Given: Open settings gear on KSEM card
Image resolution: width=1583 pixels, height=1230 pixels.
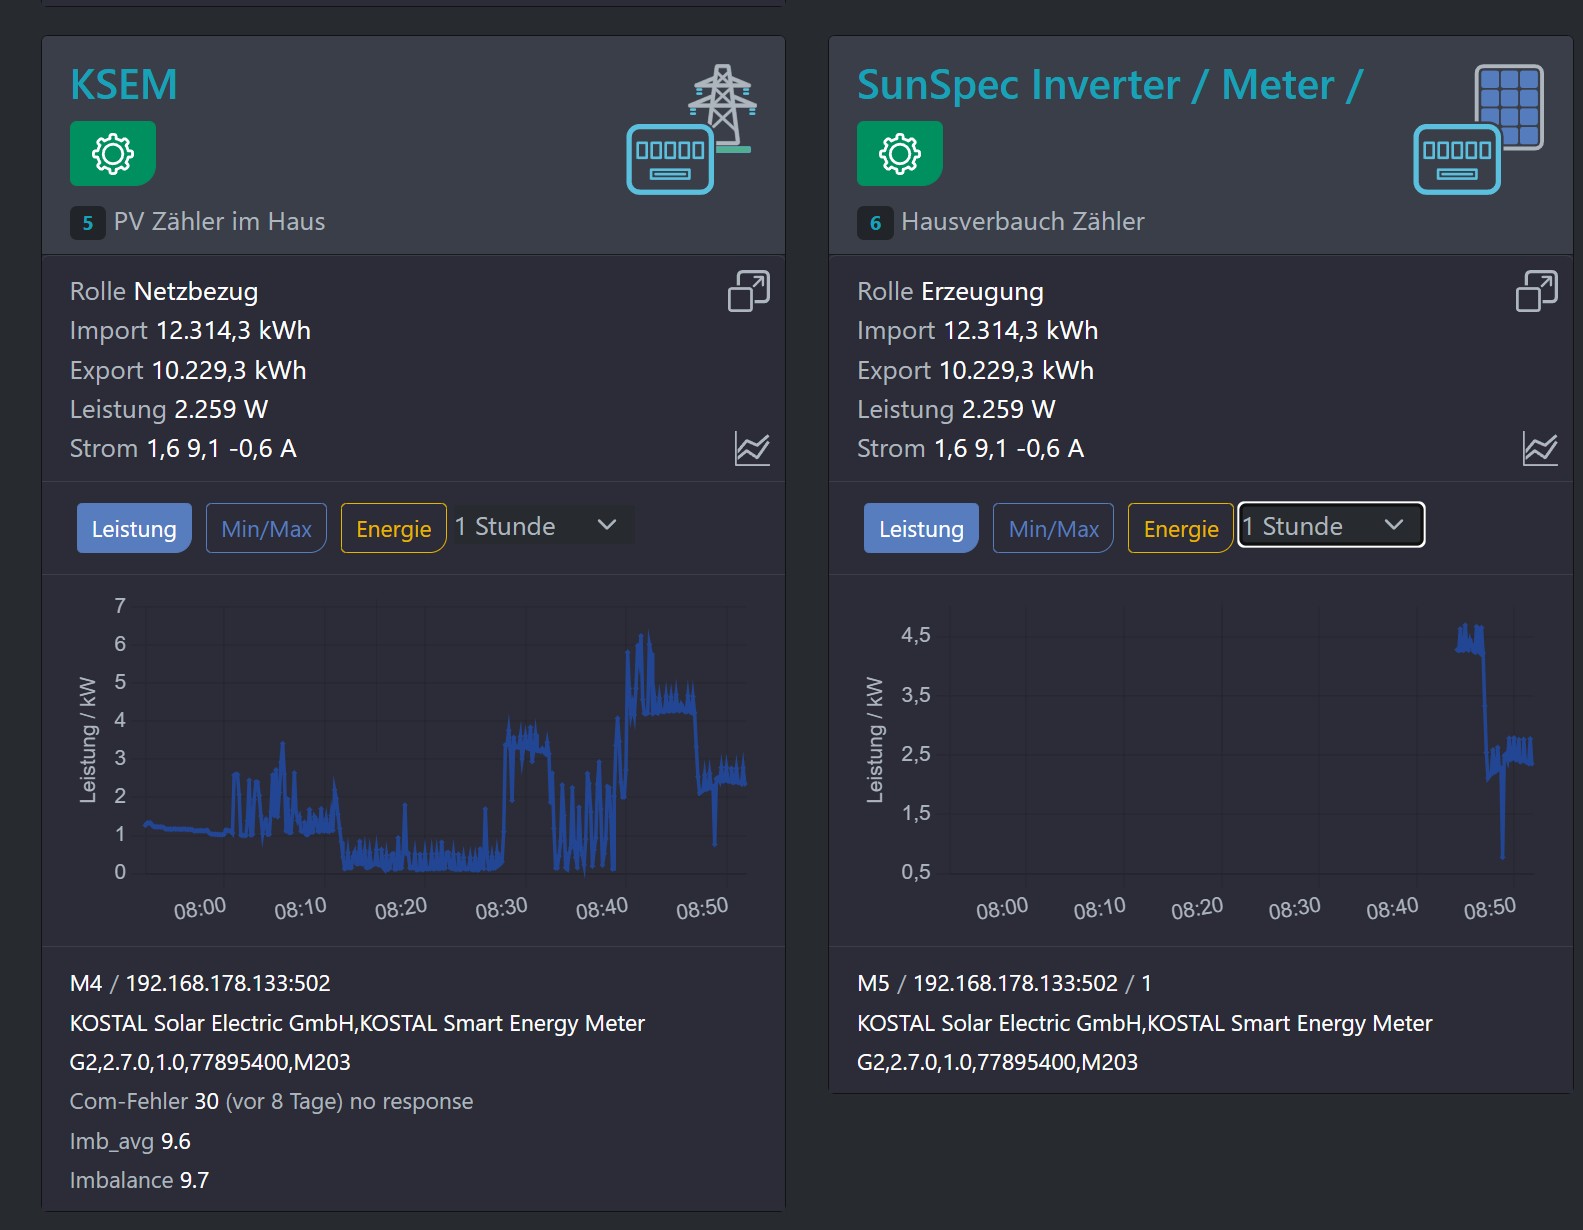Looking at the screenshot, I should (112, 154).
